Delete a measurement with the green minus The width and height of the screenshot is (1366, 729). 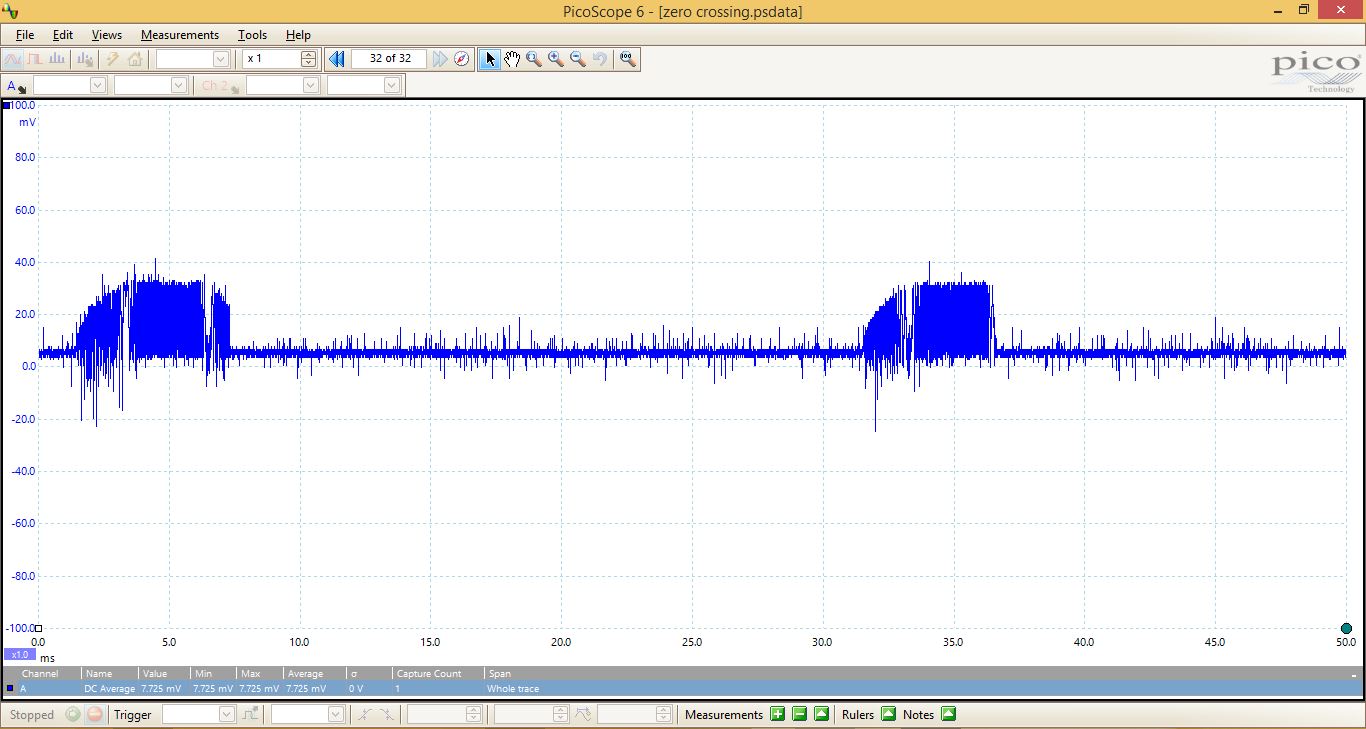coord(799,714)
